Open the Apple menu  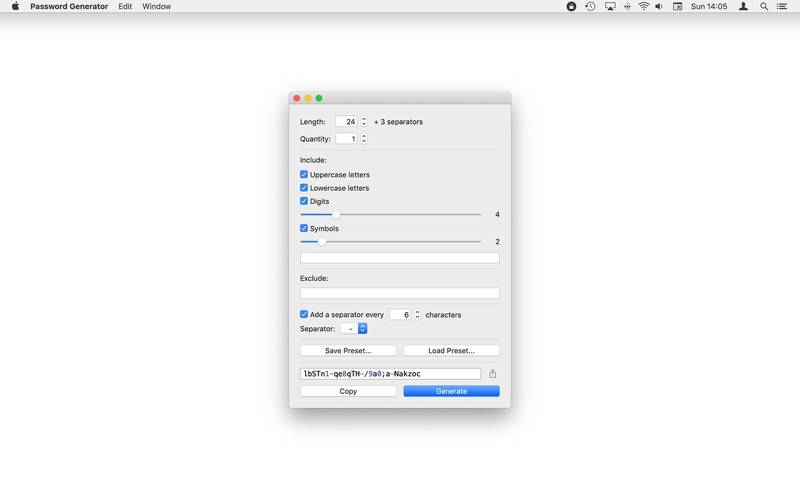[15, 6]
